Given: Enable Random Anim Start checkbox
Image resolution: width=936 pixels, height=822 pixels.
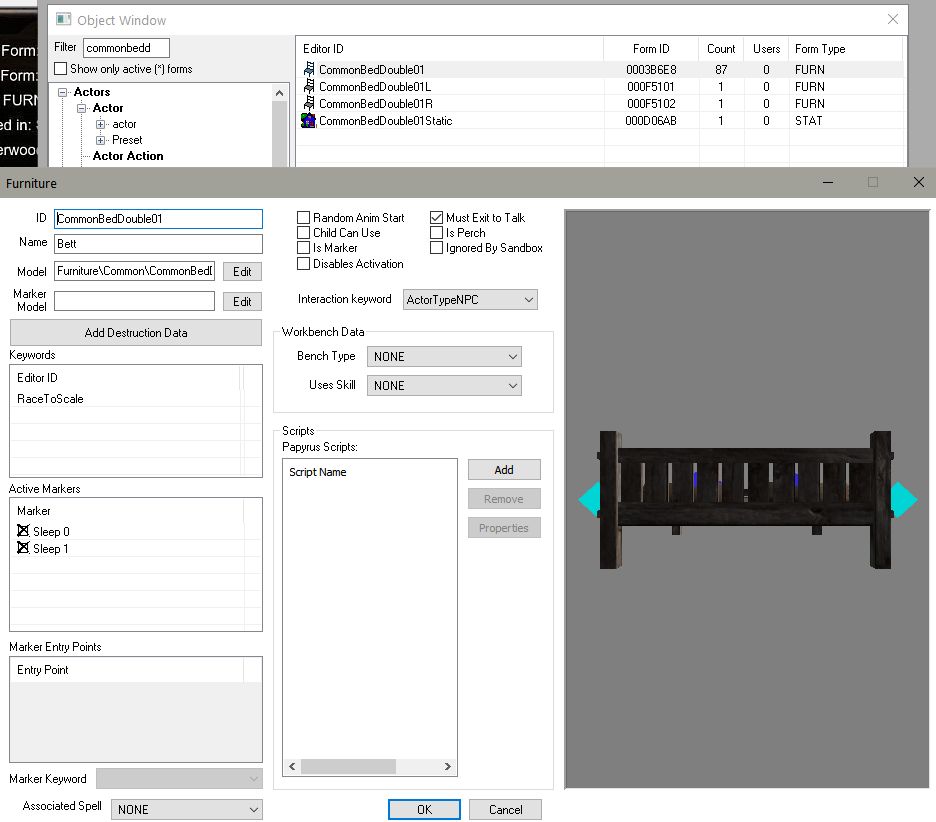Looking at the screenshot, I should pyautogui.click(x=304, y=218).
